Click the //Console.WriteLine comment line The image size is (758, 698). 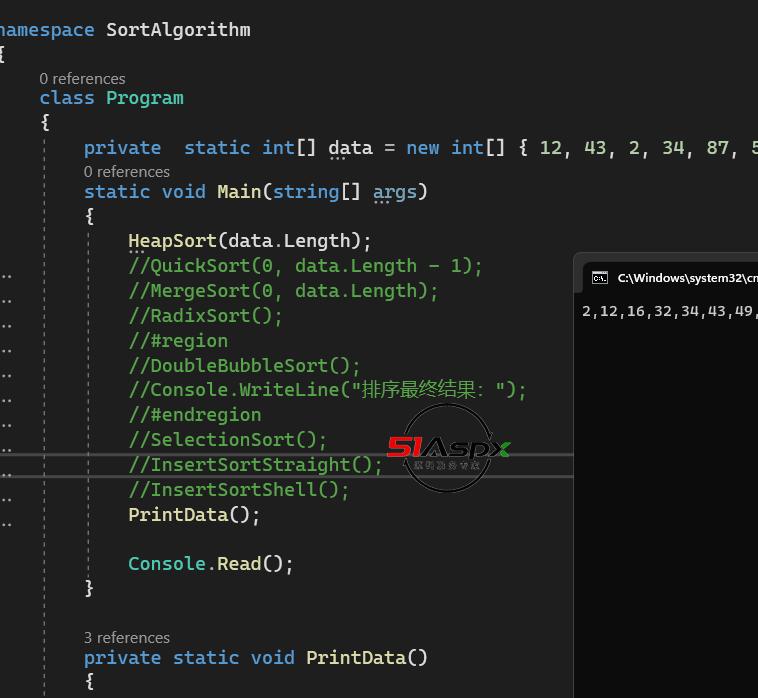pyautogui.click(x=327, y=390)
